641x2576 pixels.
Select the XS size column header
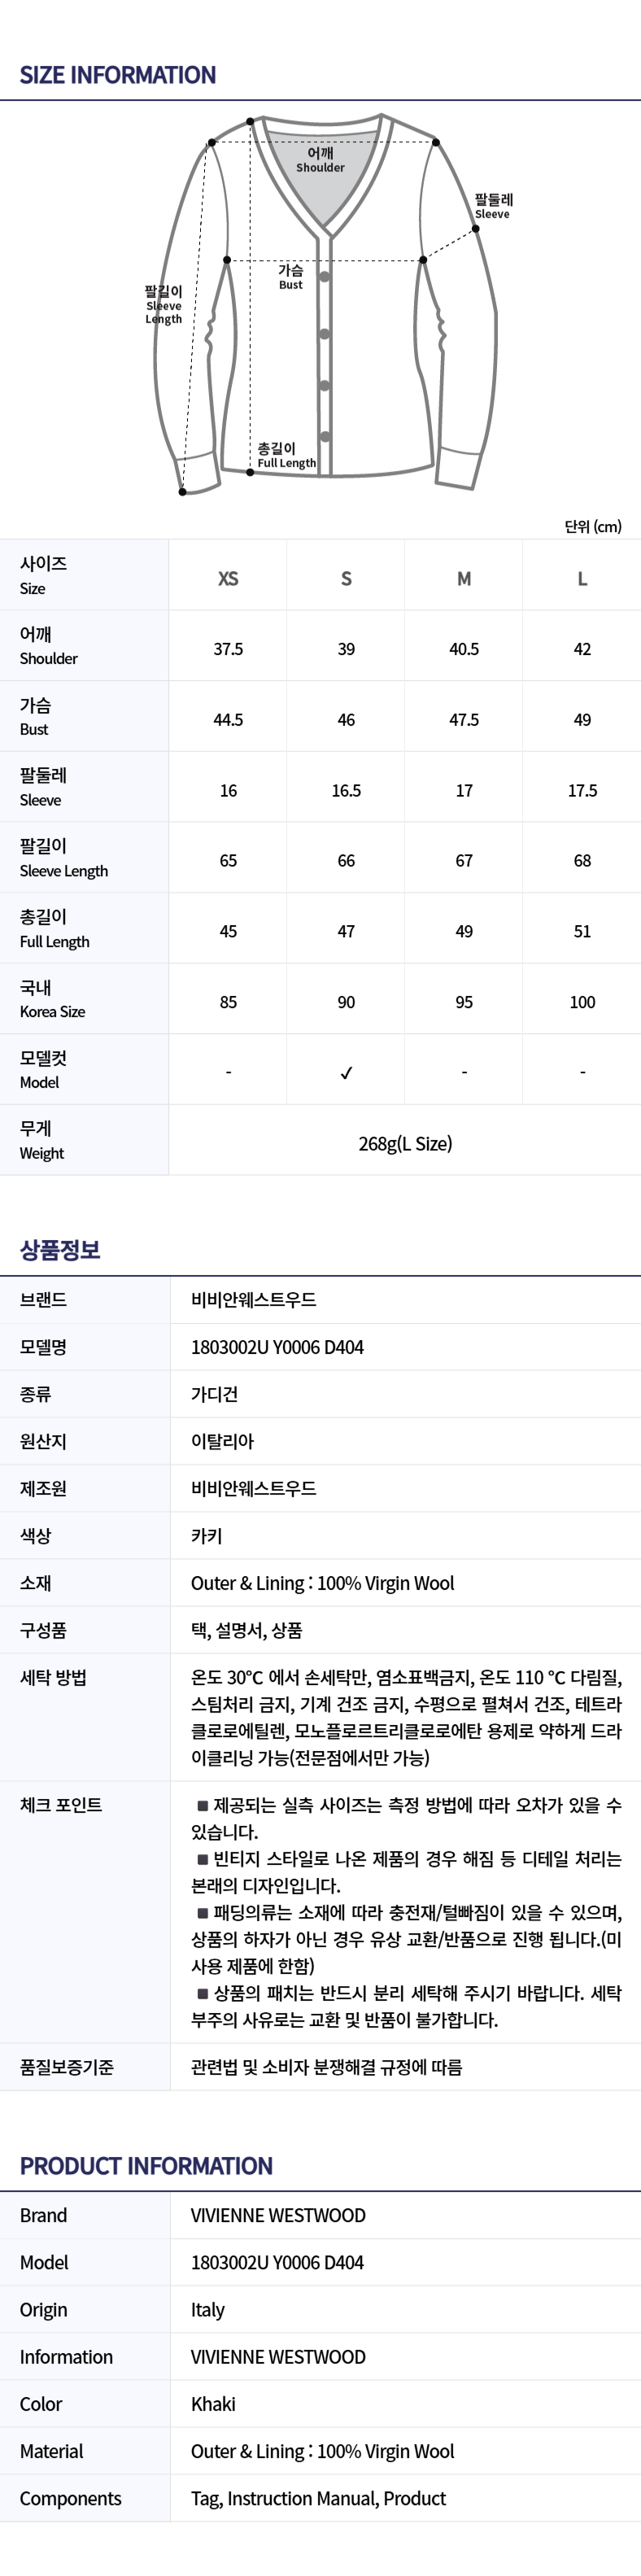(228, 579)
